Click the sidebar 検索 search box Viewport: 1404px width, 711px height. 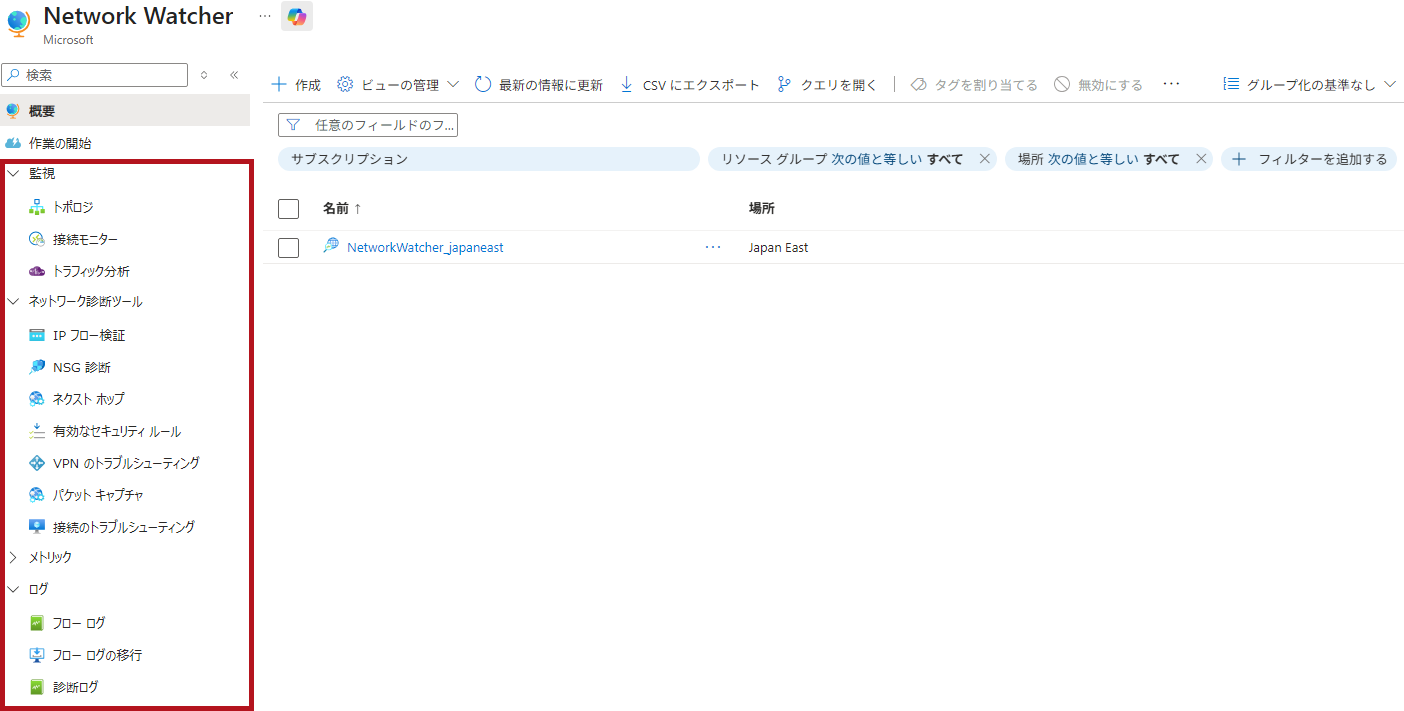[95, 75]
